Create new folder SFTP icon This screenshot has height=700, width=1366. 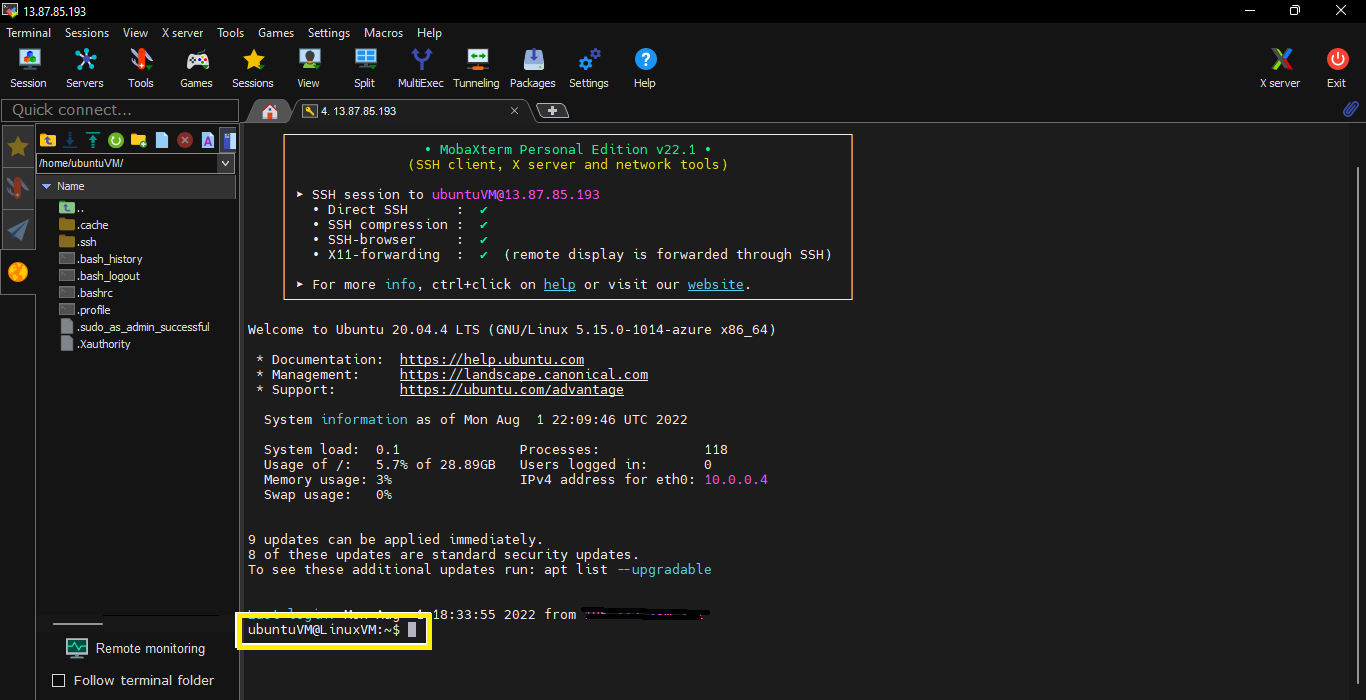[x=139, y=140]
